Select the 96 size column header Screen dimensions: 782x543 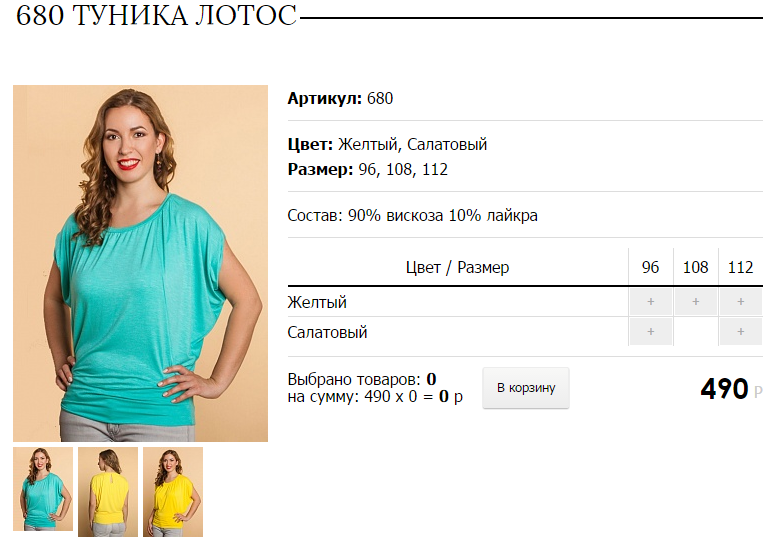pos(650,267)
